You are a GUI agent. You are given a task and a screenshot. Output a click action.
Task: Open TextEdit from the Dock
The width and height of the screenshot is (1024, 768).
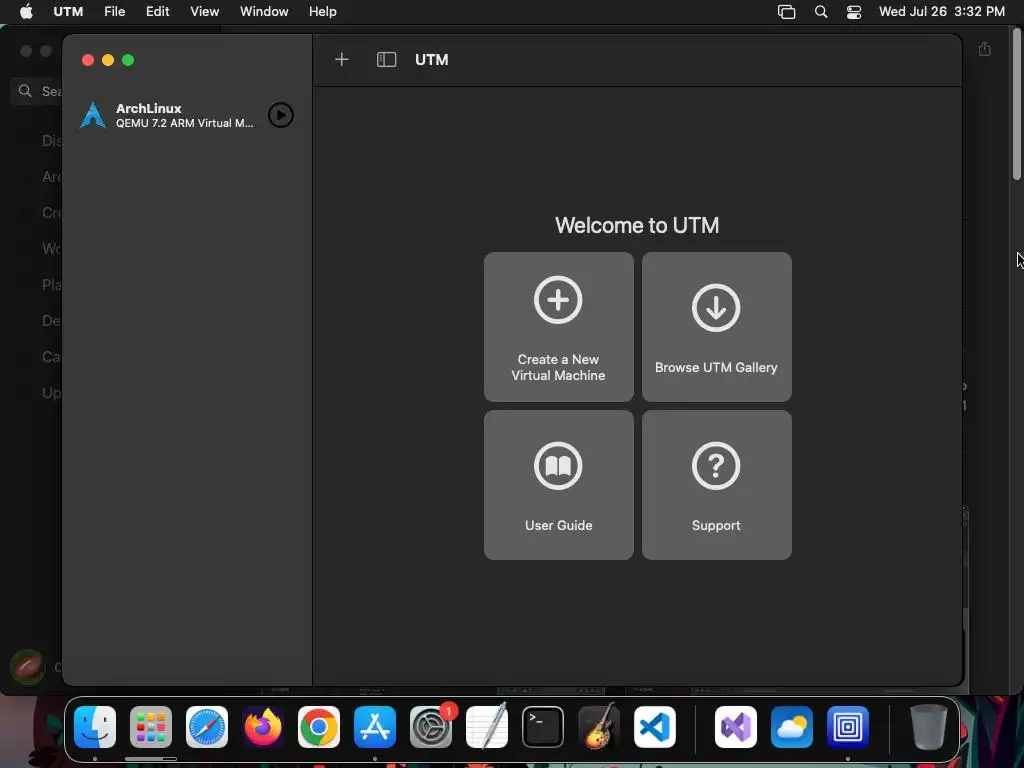[487, 727]
